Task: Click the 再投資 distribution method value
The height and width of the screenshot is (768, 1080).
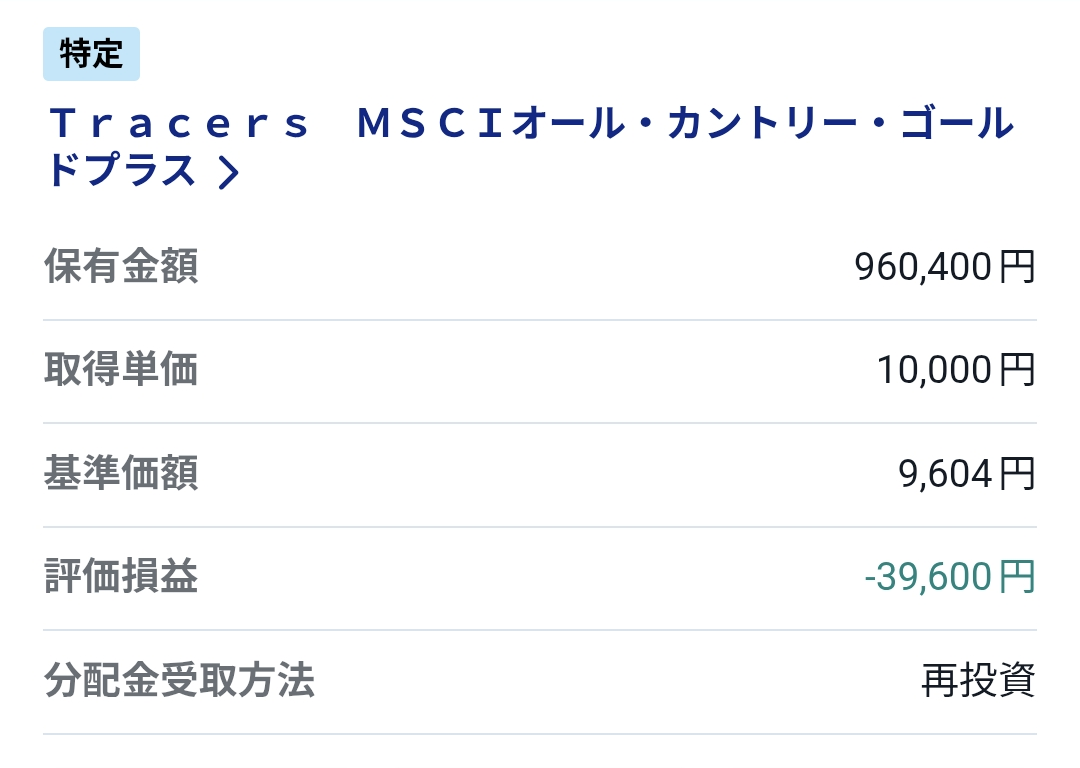Action: coord(977,681)
